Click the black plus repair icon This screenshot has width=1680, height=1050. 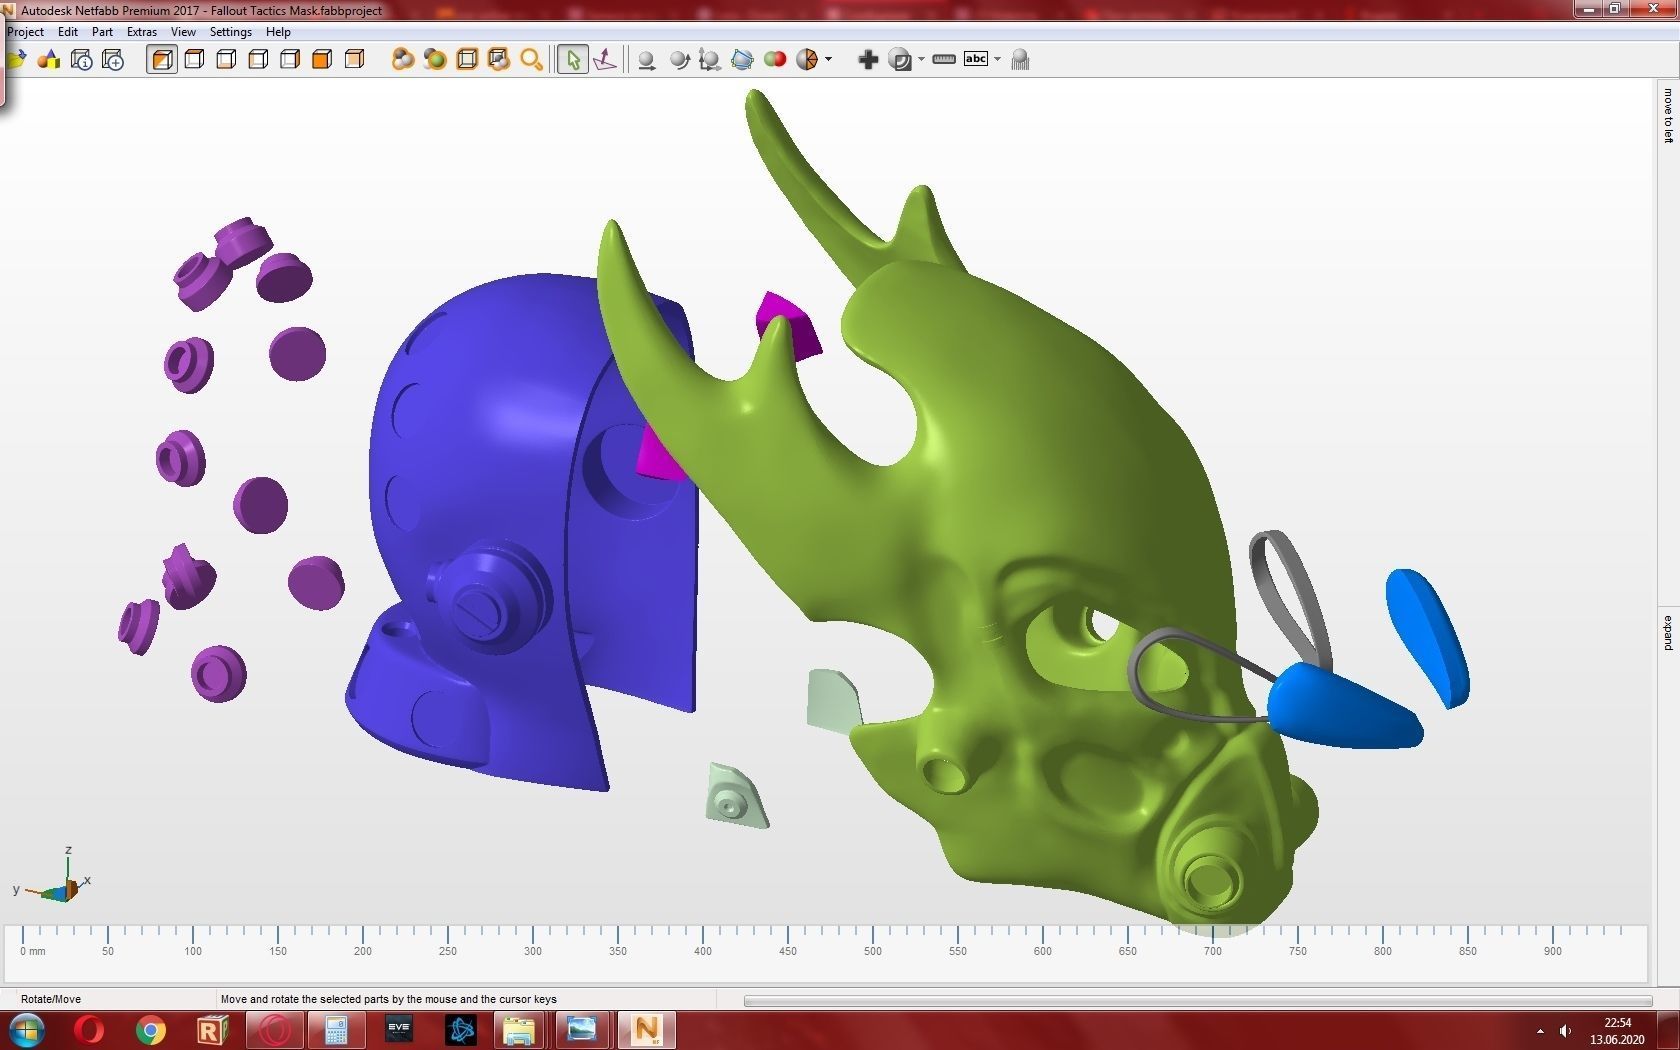tap(868, 60)
